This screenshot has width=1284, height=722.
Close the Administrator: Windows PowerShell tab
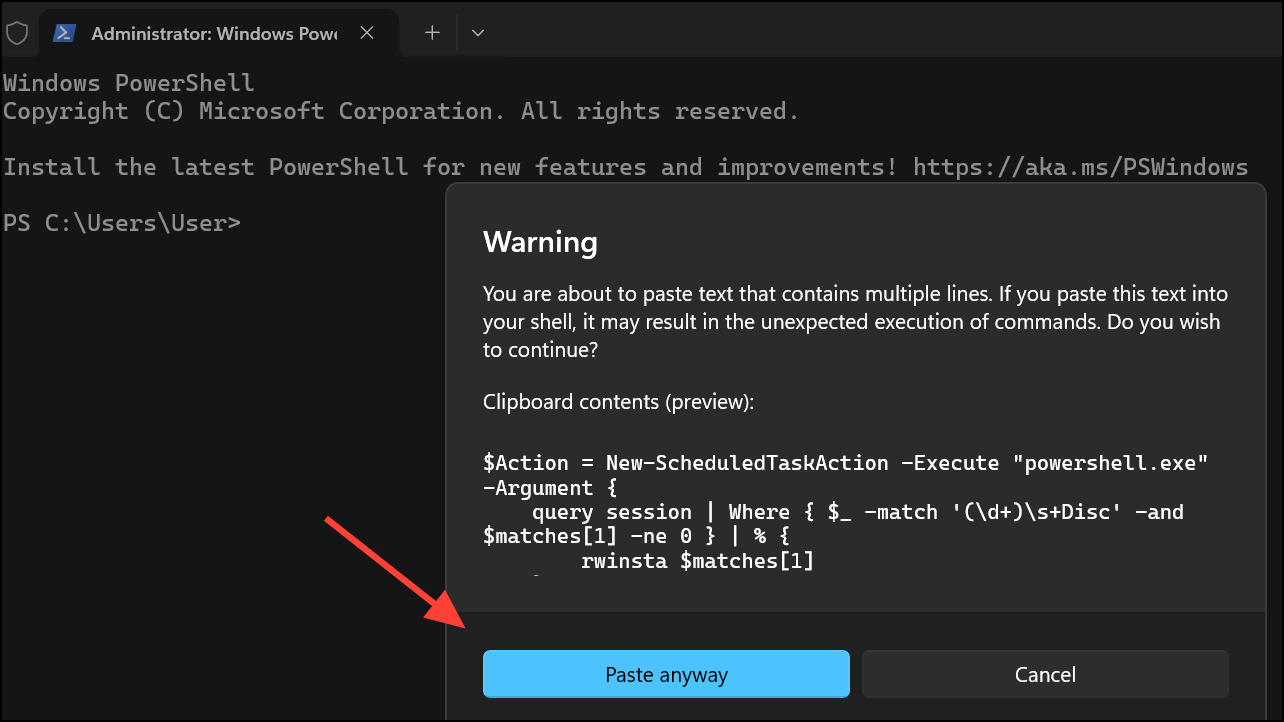pyautogui.click(x=367, y=32)
